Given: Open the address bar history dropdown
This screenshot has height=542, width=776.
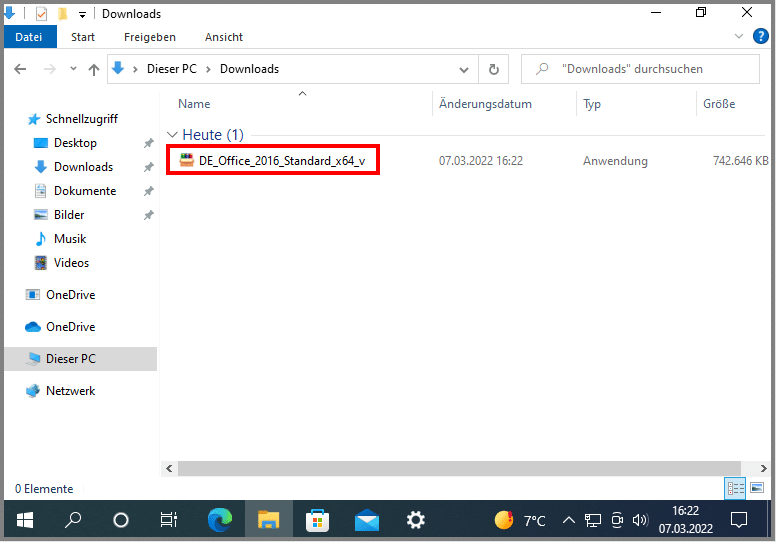Looking at the screenshot, I should coord(464,69).
